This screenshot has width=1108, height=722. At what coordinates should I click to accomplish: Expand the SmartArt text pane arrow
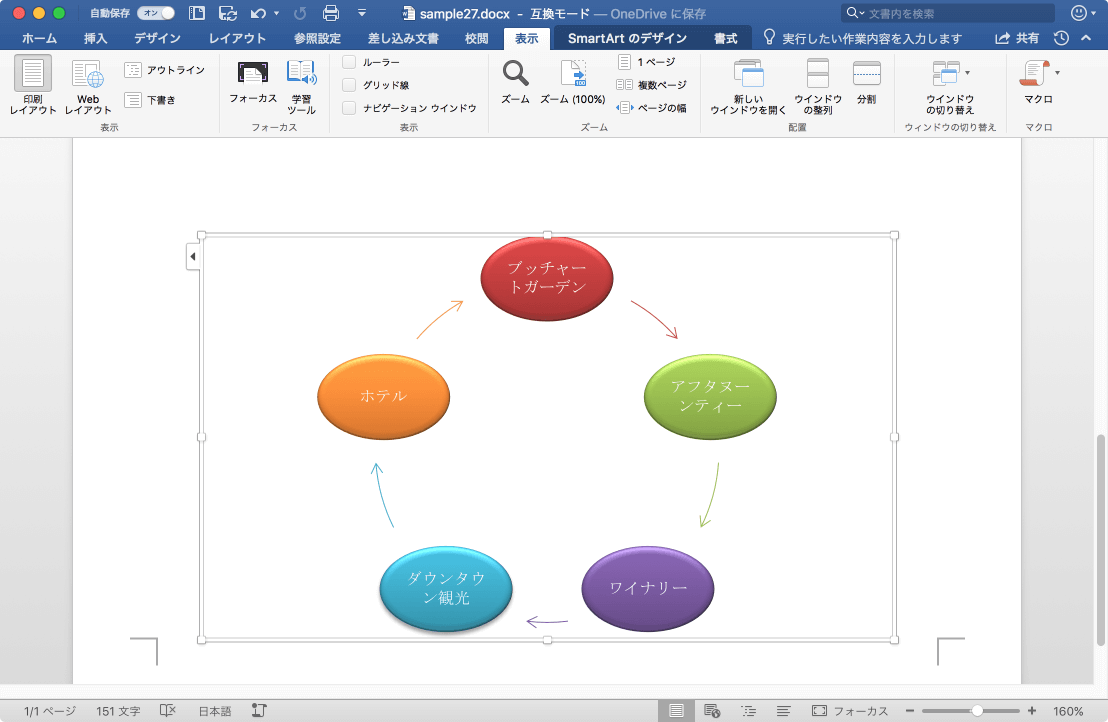pos(193,256)
